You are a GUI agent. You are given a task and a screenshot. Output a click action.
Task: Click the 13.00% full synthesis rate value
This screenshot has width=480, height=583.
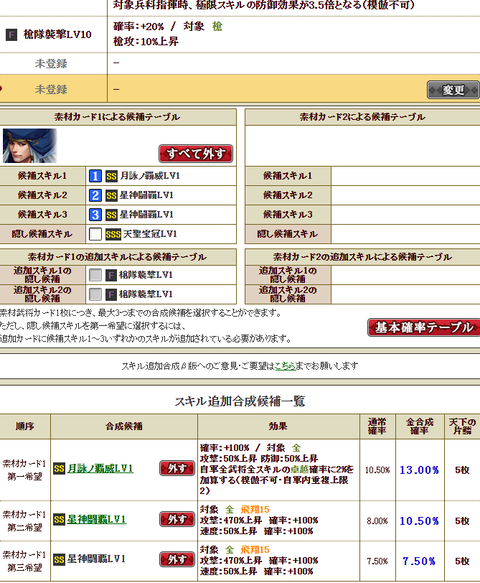419,470
